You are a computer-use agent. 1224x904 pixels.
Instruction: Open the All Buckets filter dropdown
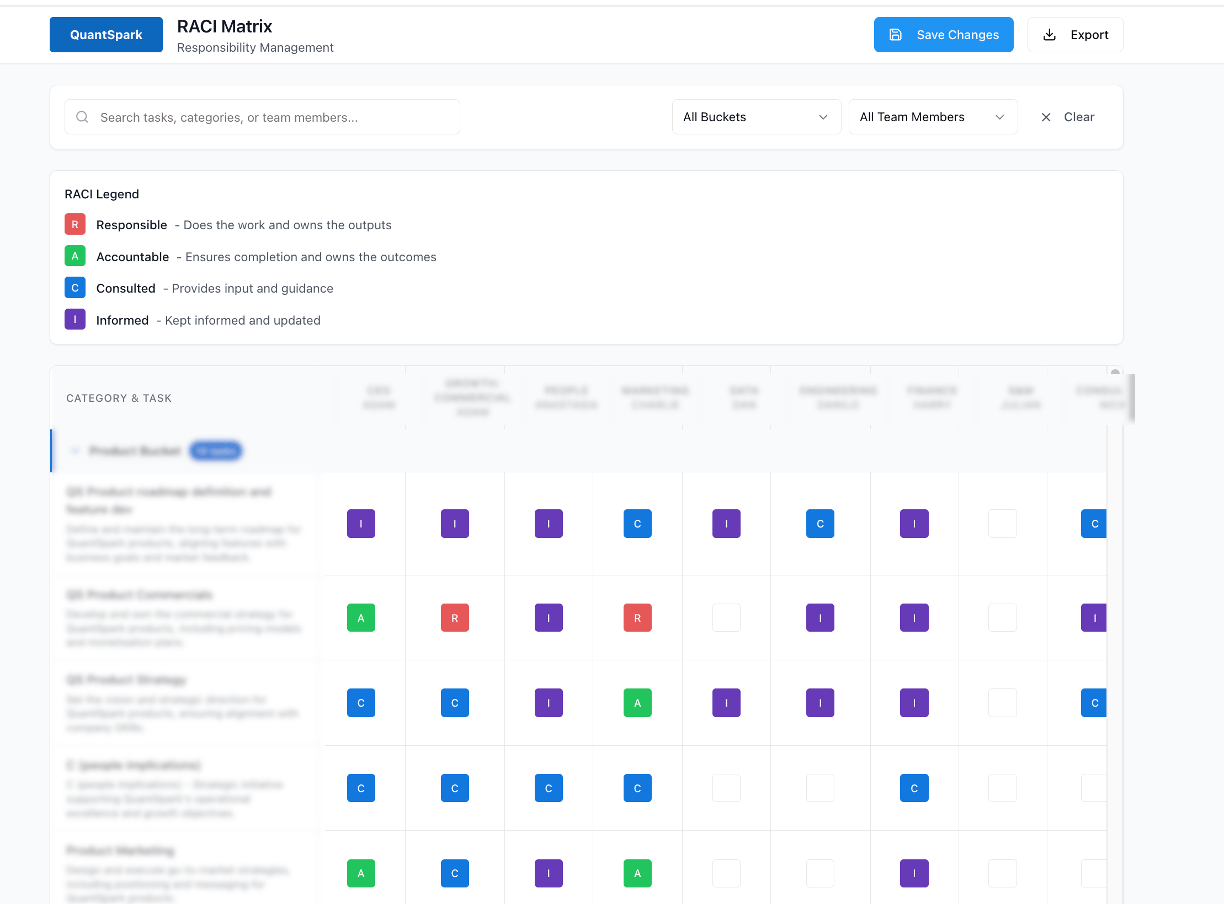tap(756, 117)
